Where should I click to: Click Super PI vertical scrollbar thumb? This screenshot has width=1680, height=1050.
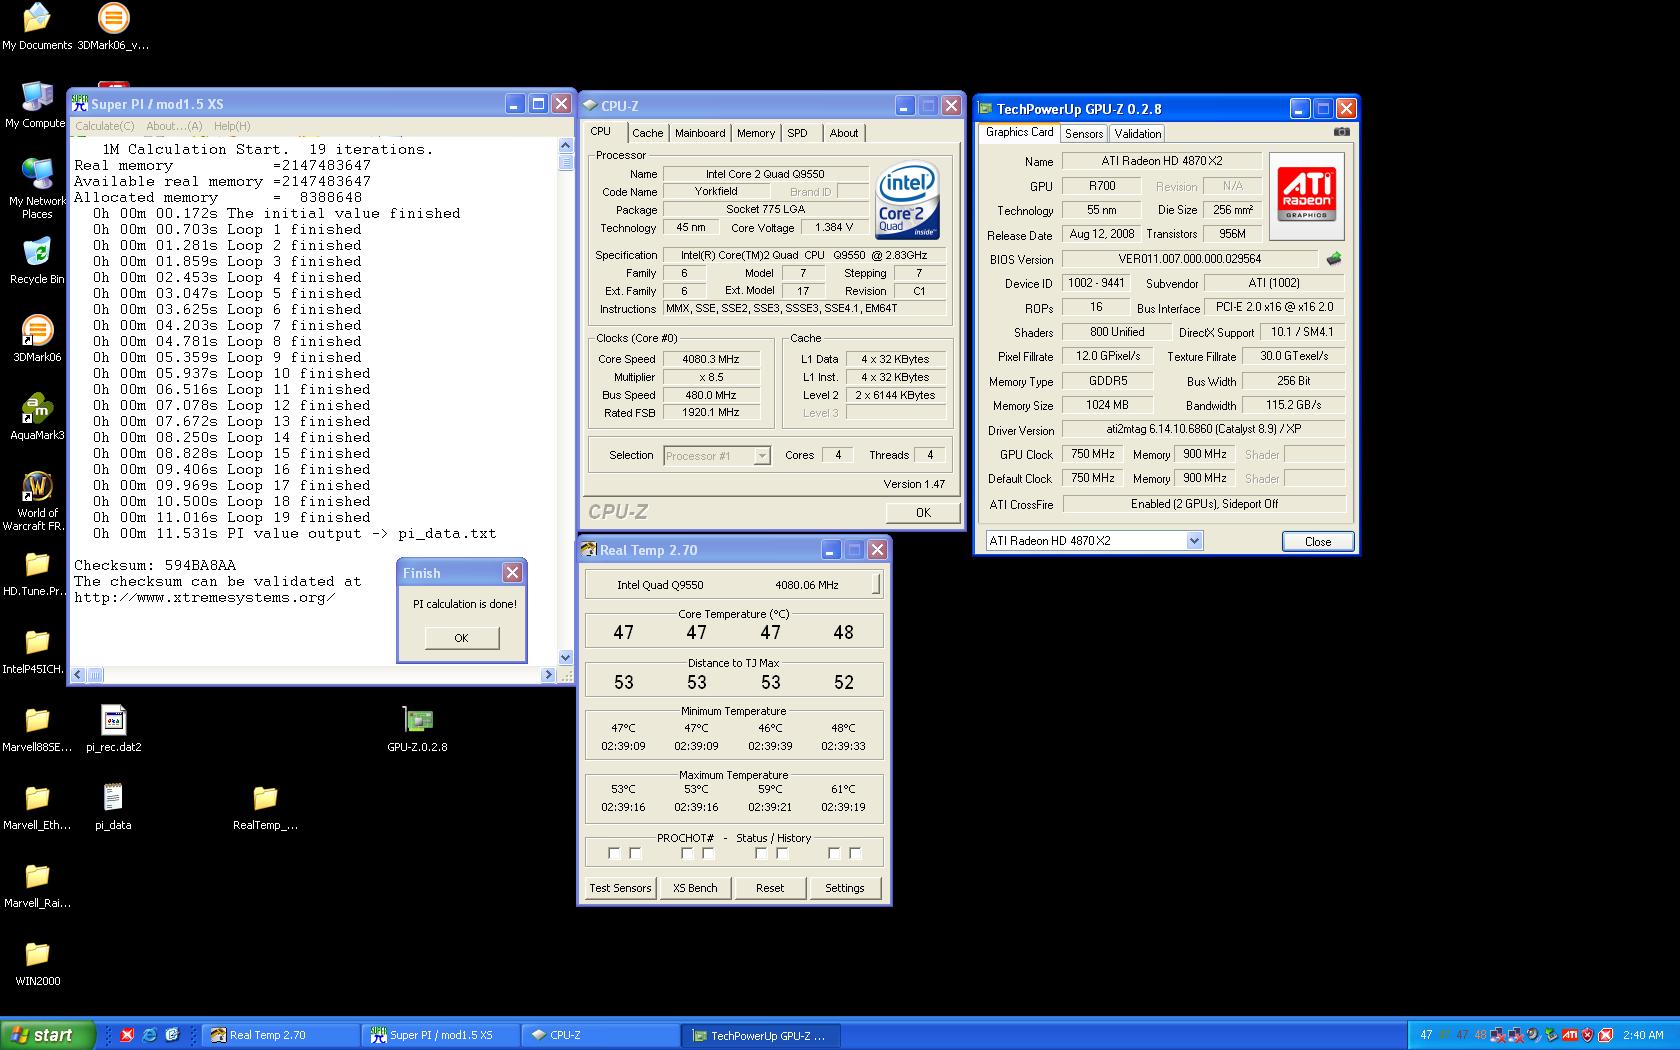click(x=566, y=162)
